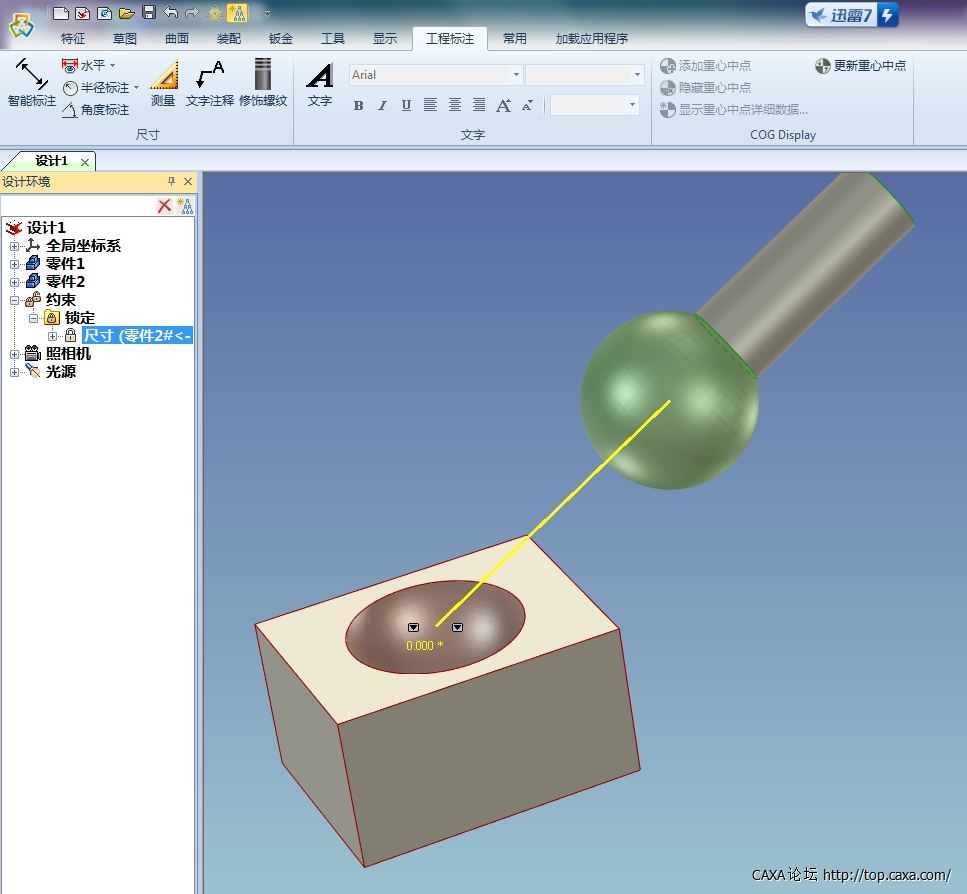The height and width of the screenshot is (894, 967).
Task: Open the 文字注释 text annotation tool
Action: click(x=210, y=83)
